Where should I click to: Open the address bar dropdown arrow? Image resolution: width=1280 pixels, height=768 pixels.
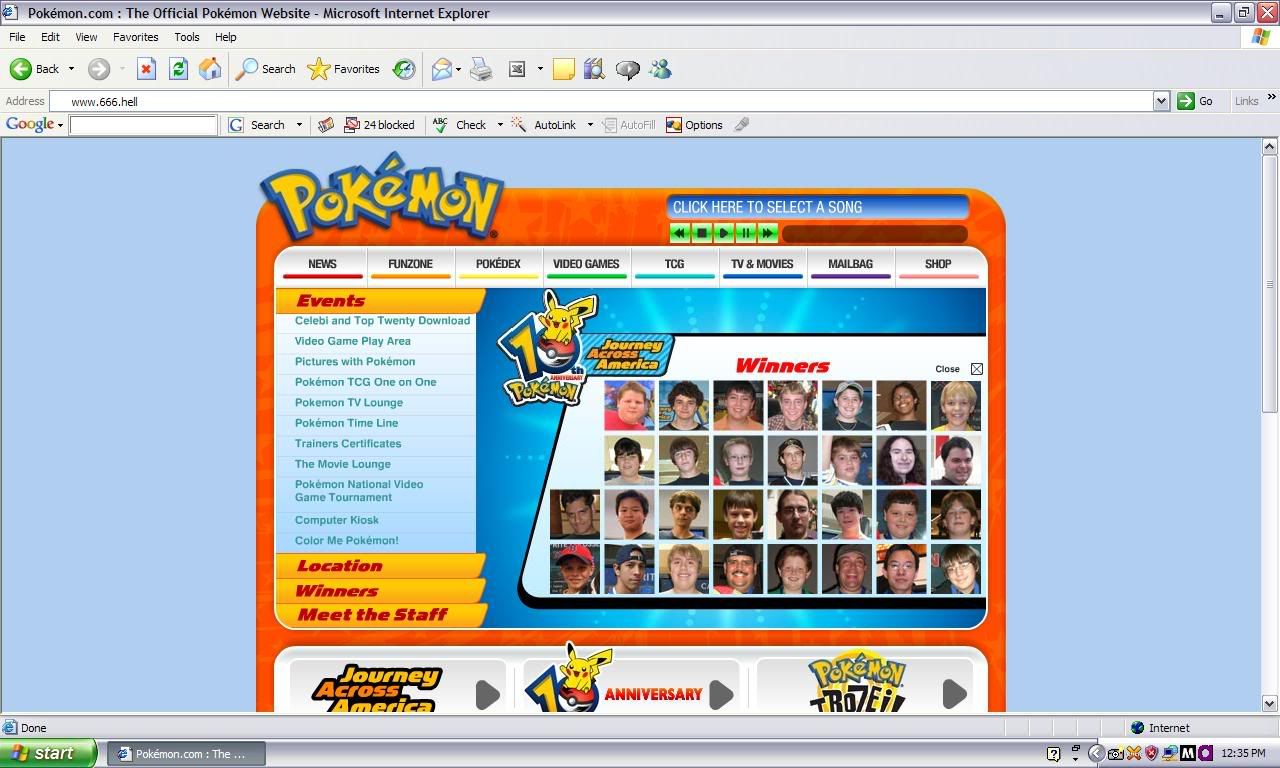[x=1161, y=101]
